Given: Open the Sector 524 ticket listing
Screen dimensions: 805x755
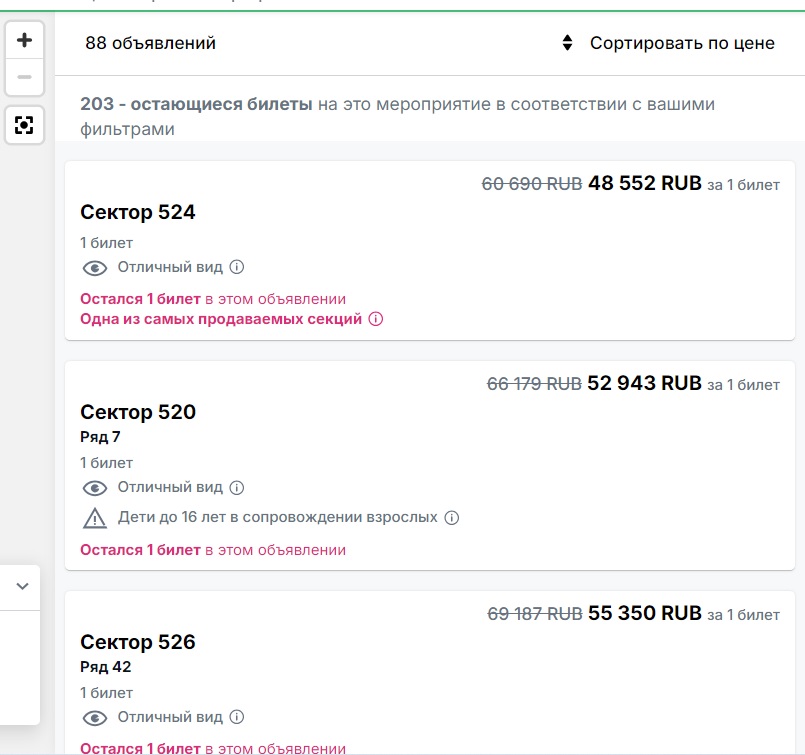Looking at the screenshot, I should (138, 212).
